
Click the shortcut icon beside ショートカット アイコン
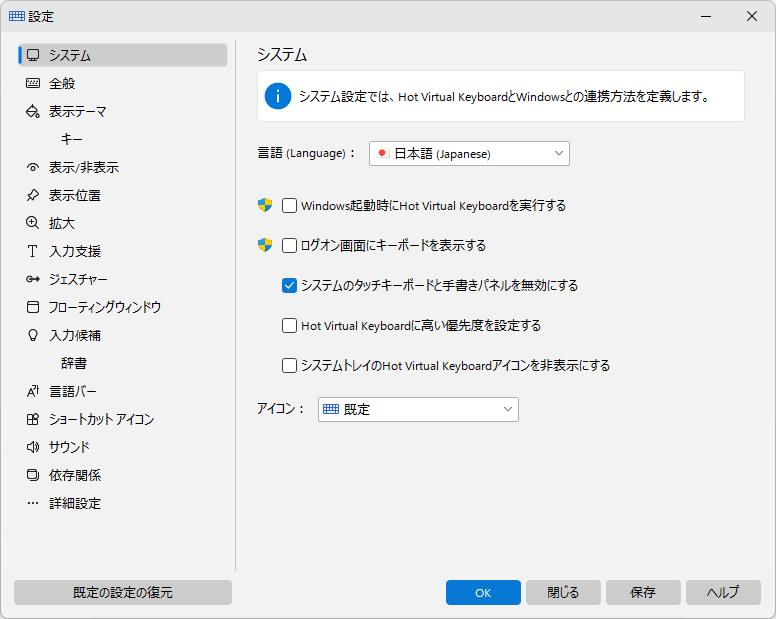(33, 419)
